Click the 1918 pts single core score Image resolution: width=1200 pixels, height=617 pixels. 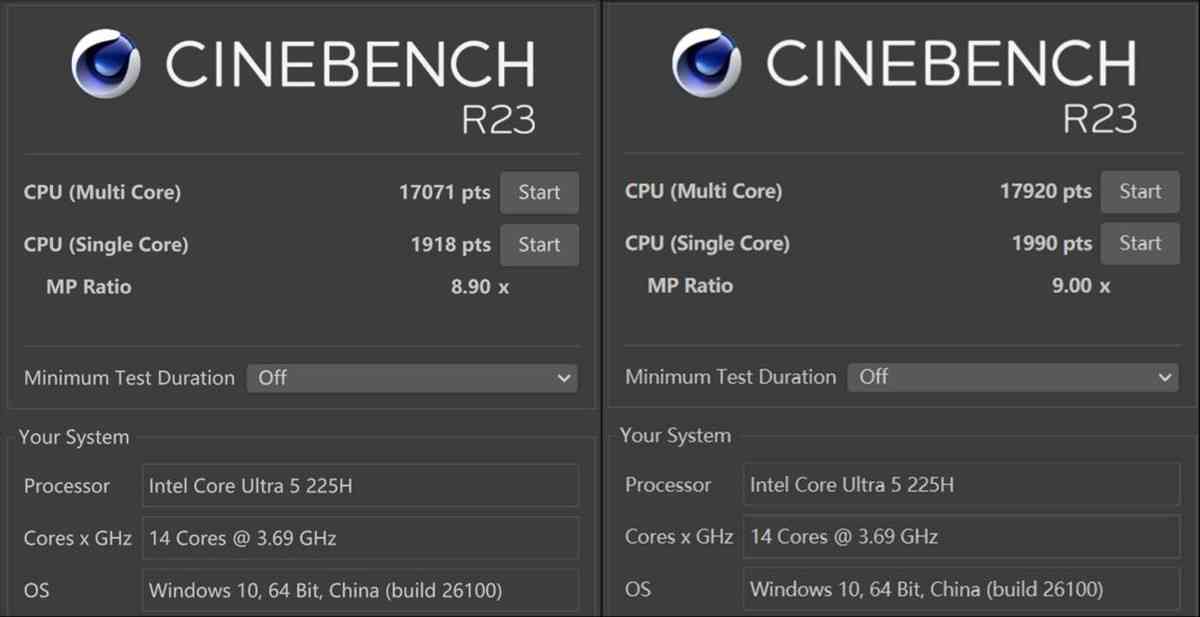click(450, 245)
